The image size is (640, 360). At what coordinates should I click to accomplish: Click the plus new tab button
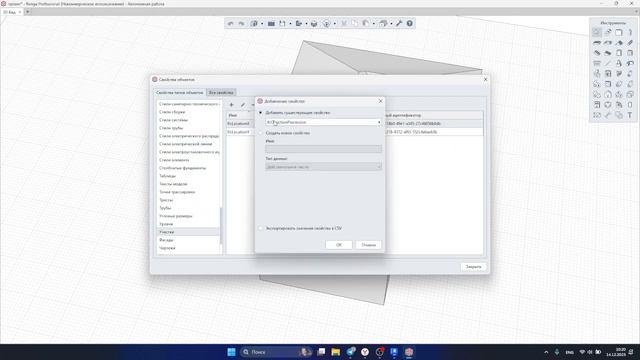(x=28, y=12)
